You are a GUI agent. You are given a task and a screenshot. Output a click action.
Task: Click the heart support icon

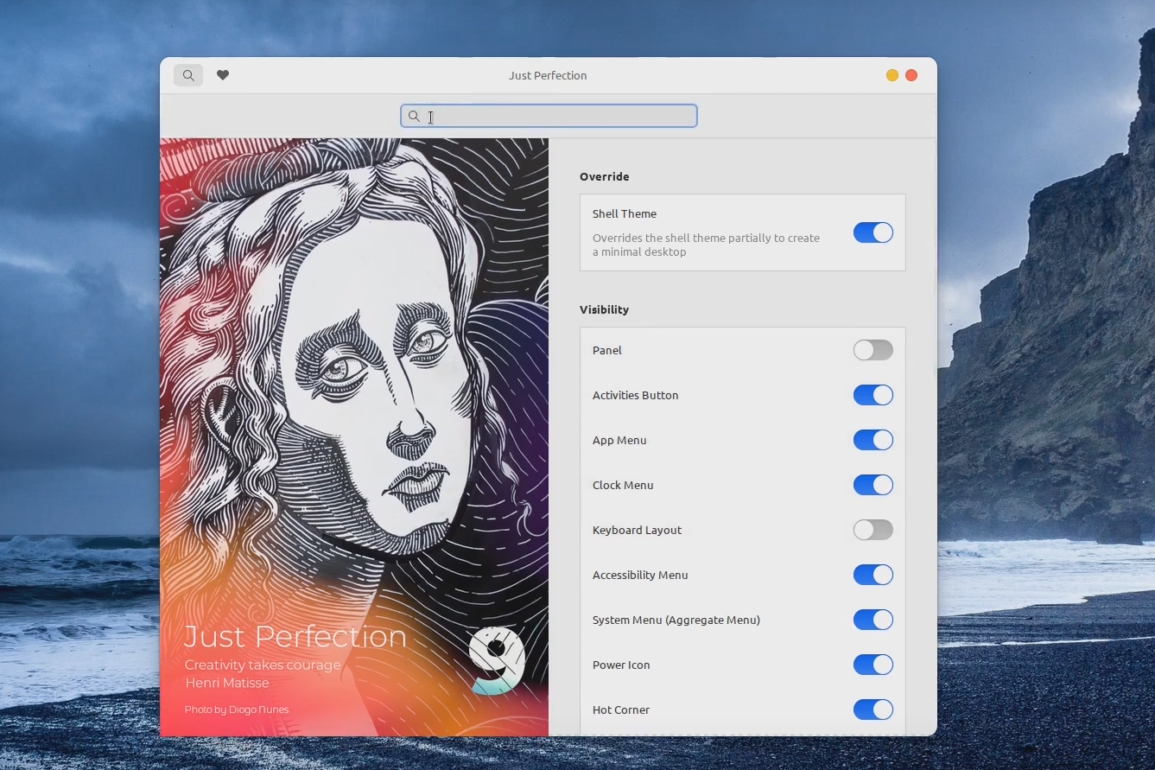223,75
